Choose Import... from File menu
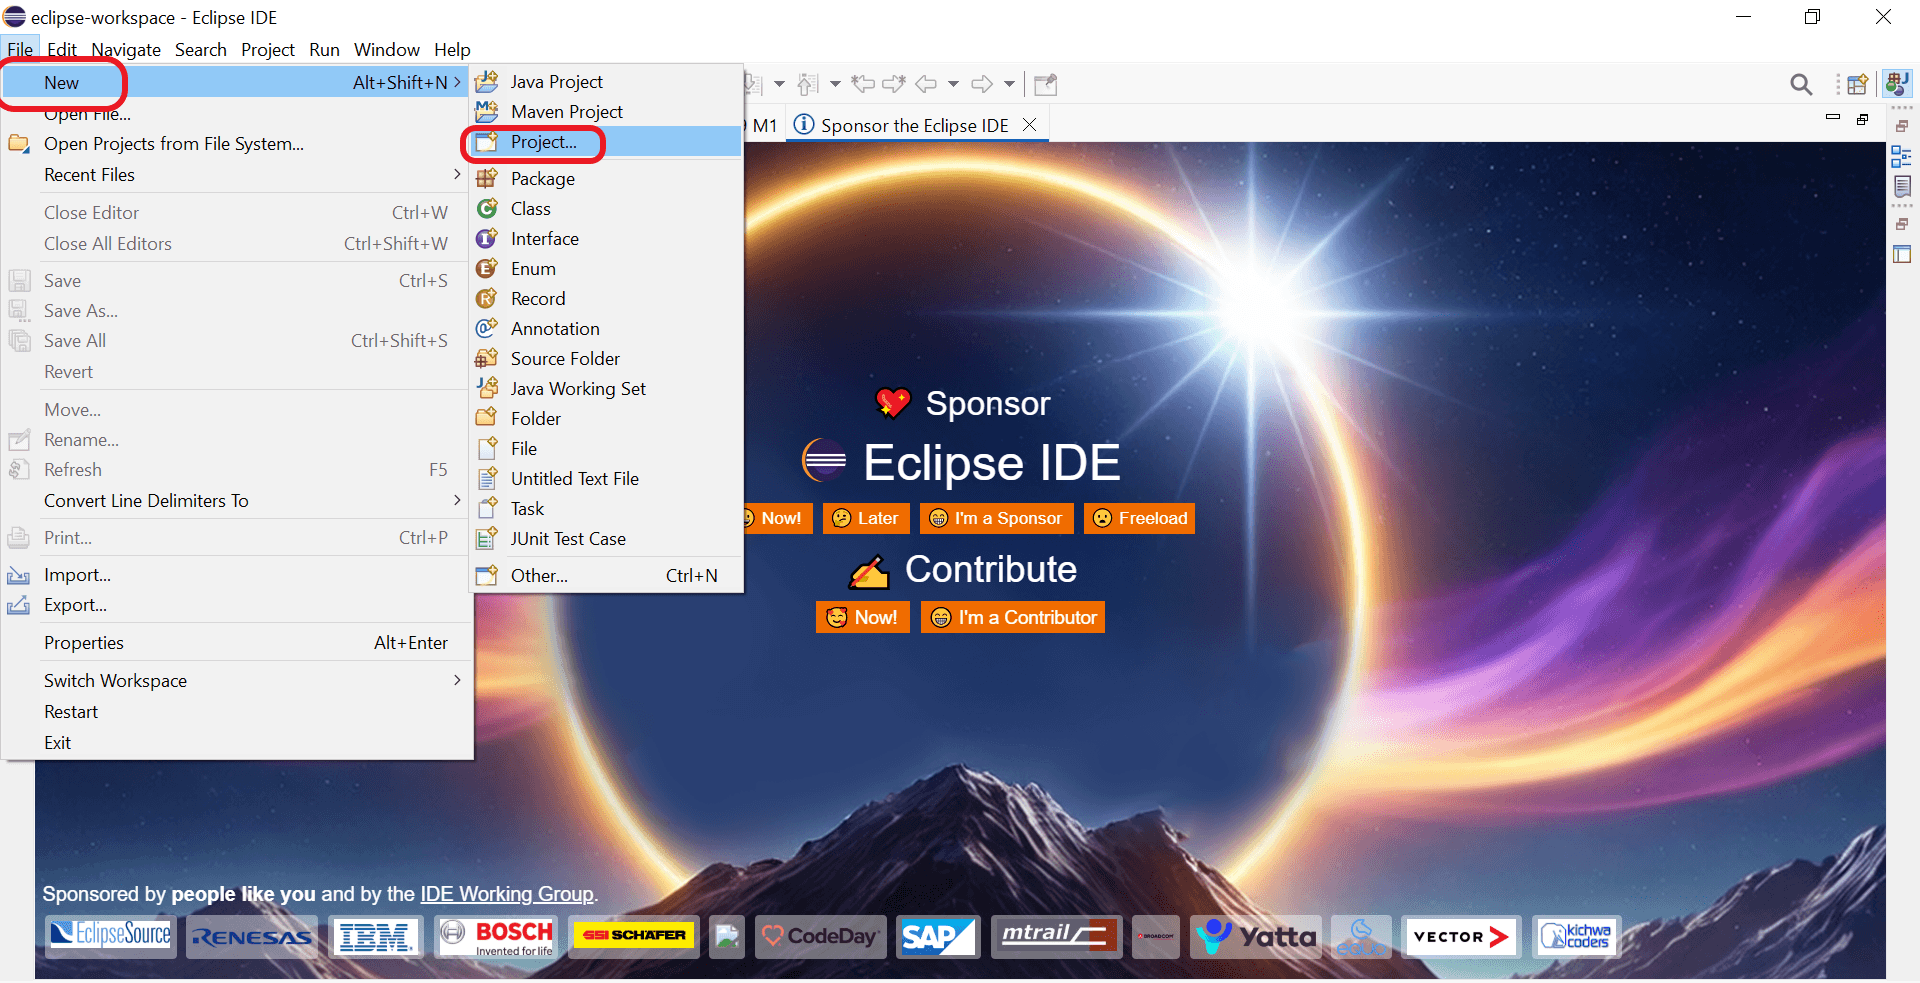The image size is (1920, 983). tap(238, 575)
